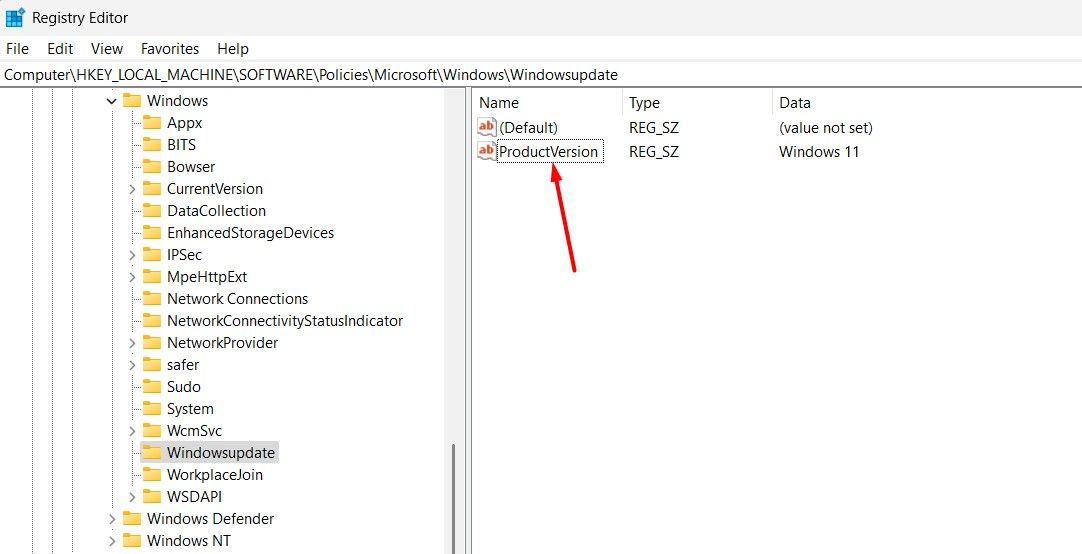Click the Windowsupdate folder icon
Viewport: 1082px width, 554px height.
click(x=152, y=453)
